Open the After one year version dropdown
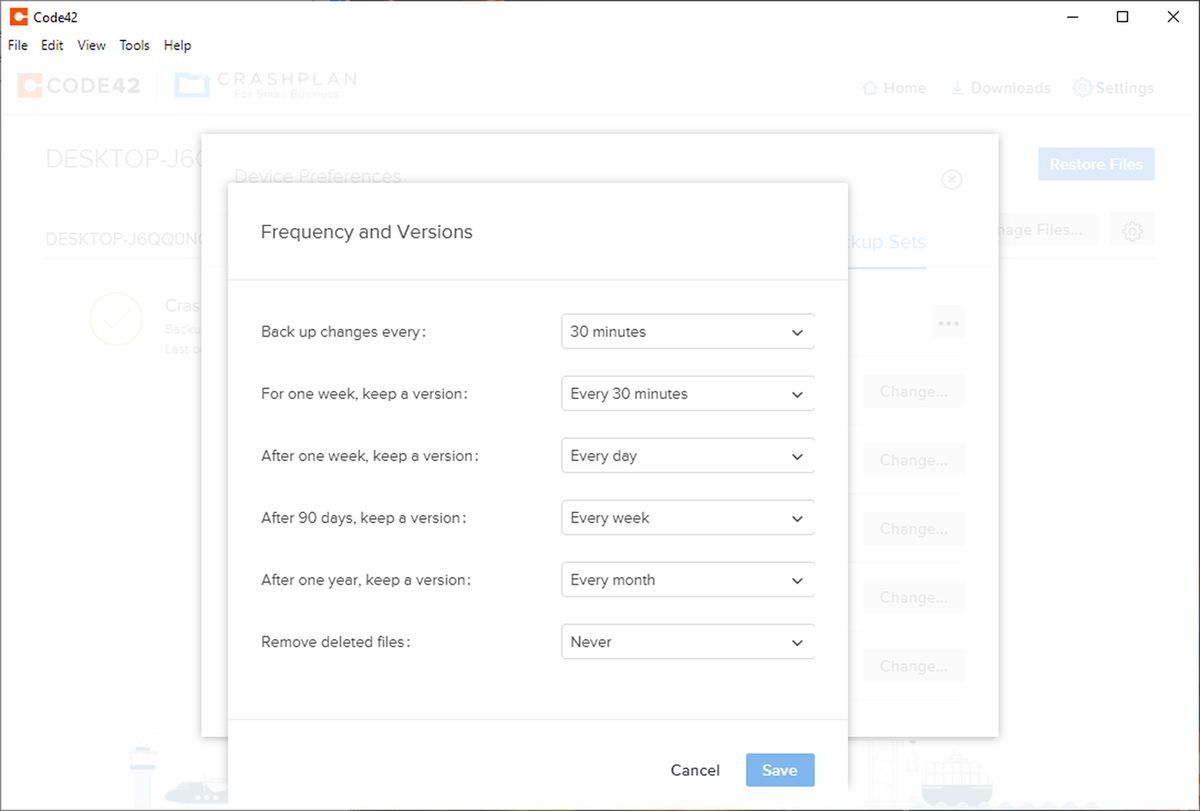Viewport: 1200px width, 811px height. pyautogui.click(x=687, y=579)
